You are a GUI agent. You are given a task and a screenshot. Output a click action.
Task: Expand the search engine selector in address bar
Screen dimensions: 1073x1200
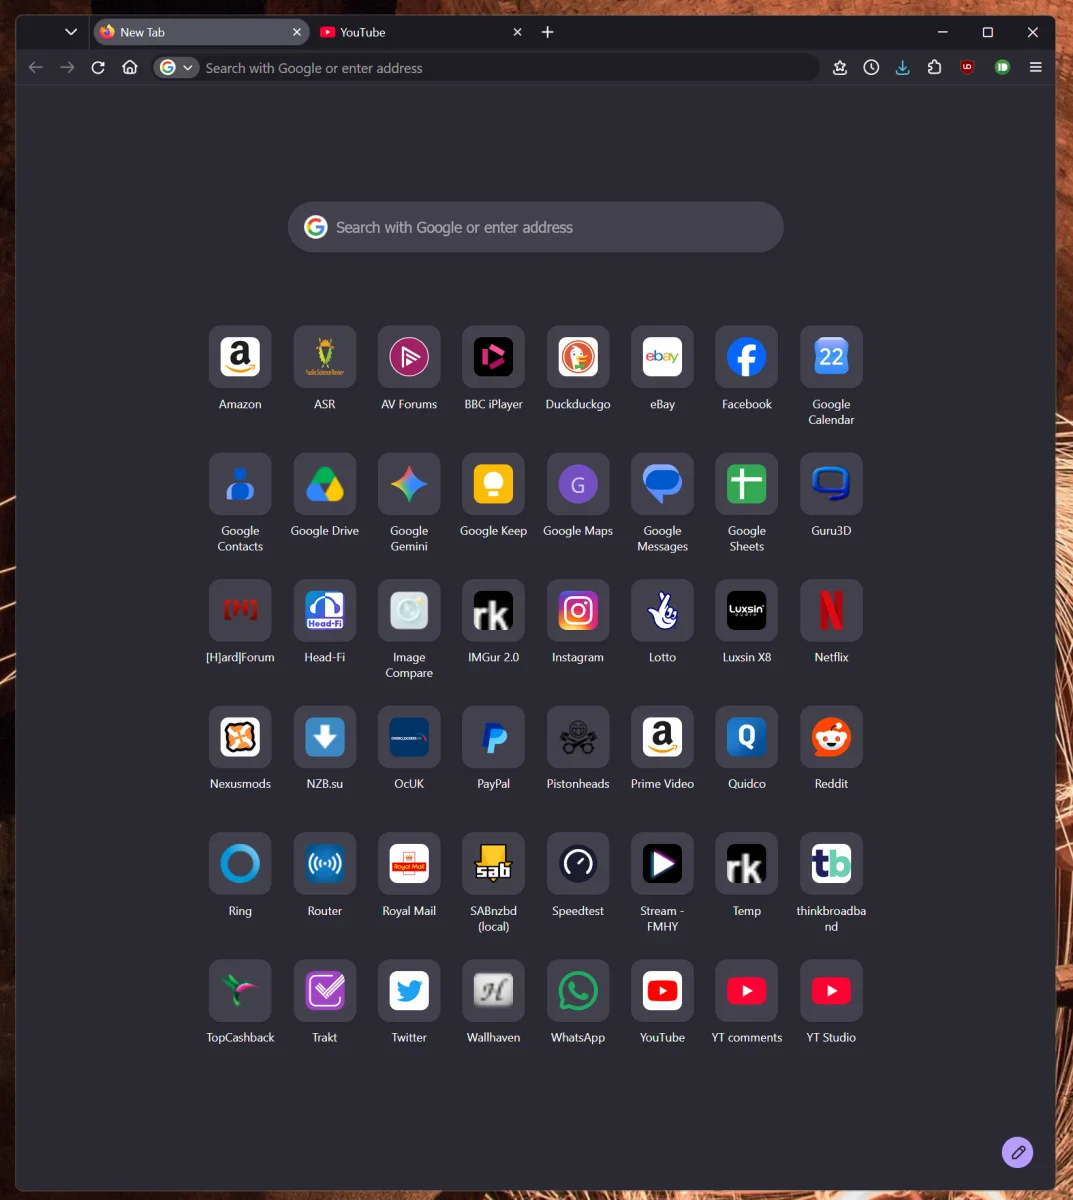click(x=177, y=68)
